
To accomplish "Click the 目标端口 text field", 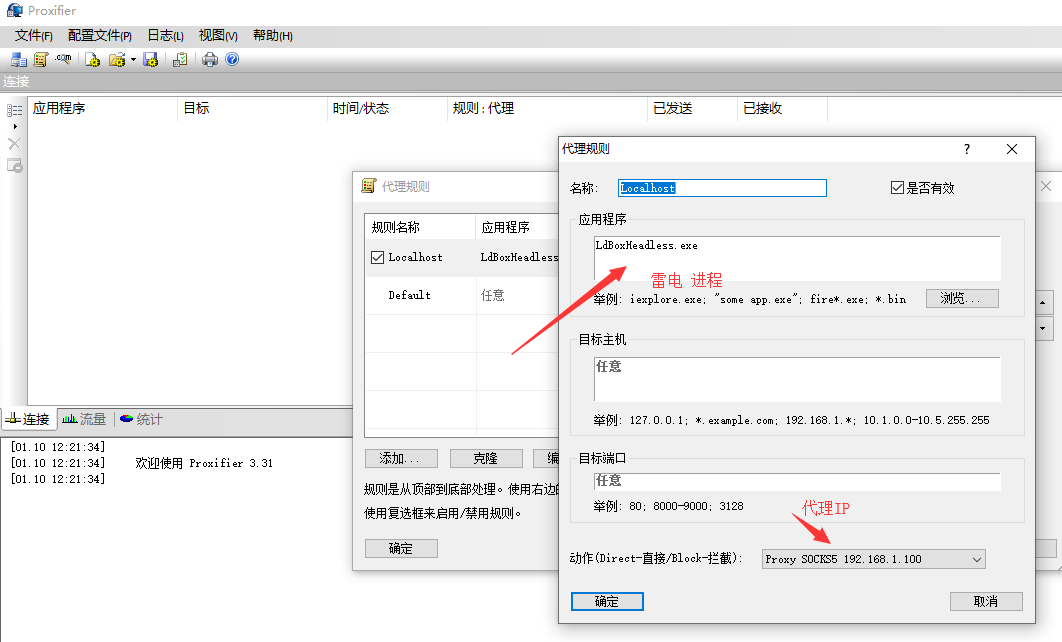I will click(x=797, y=482).
